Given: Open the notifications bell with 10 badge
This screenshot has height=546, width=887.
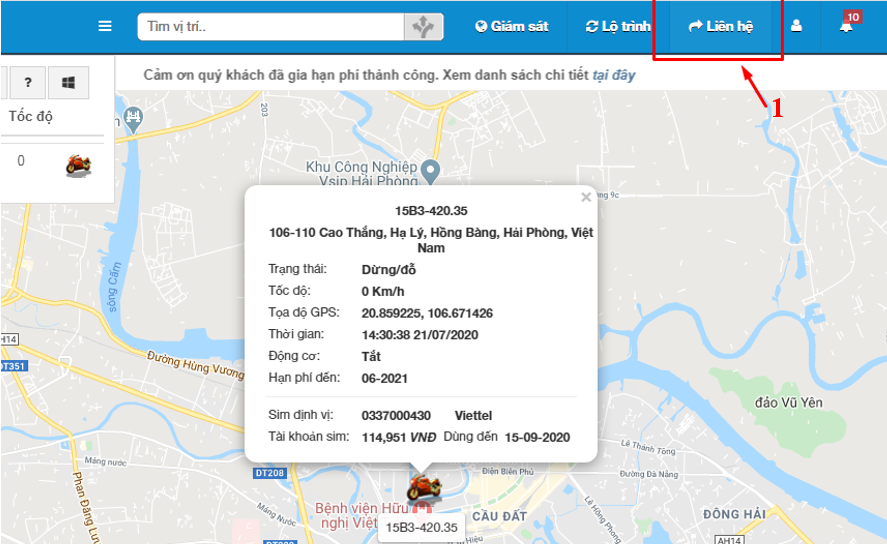Looking at the screenshot, I should coord(846,25).
